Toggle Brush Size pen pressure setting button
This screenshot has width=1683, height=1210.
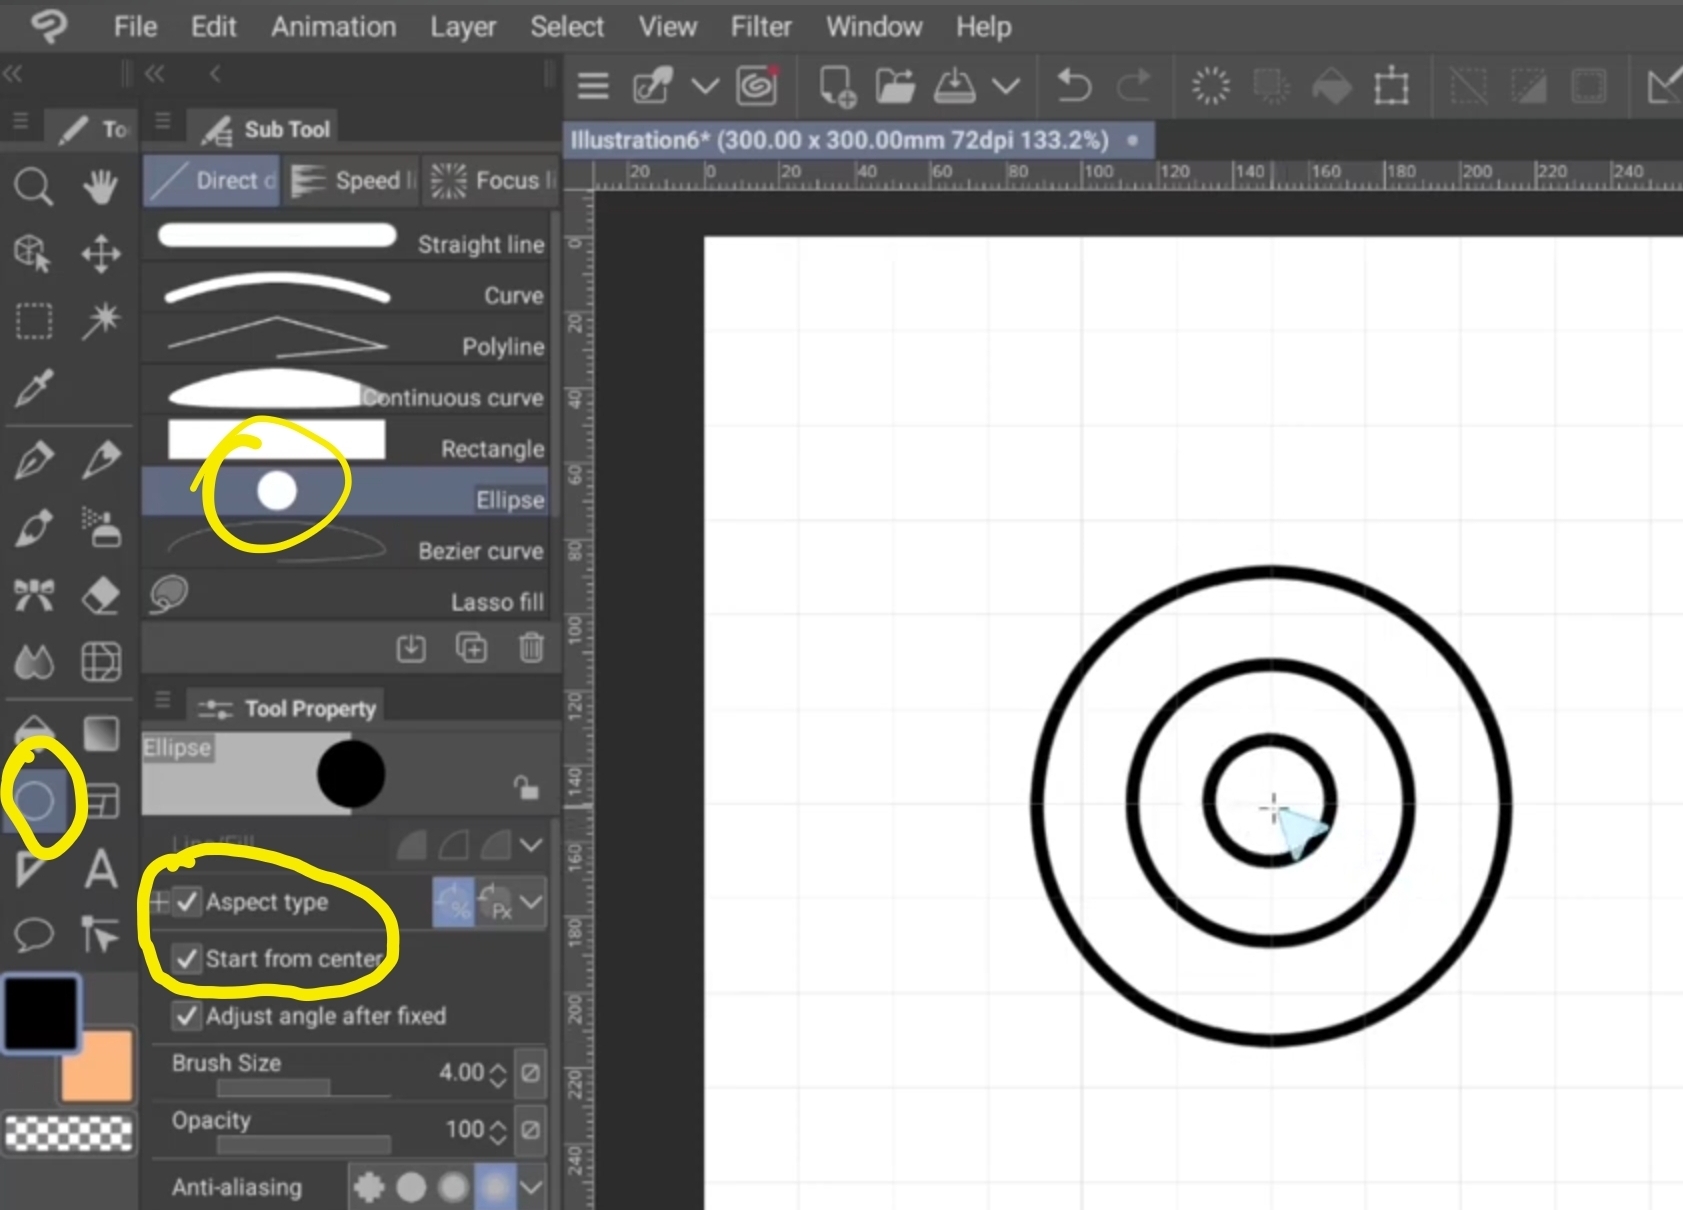(x=530, y=1073)
